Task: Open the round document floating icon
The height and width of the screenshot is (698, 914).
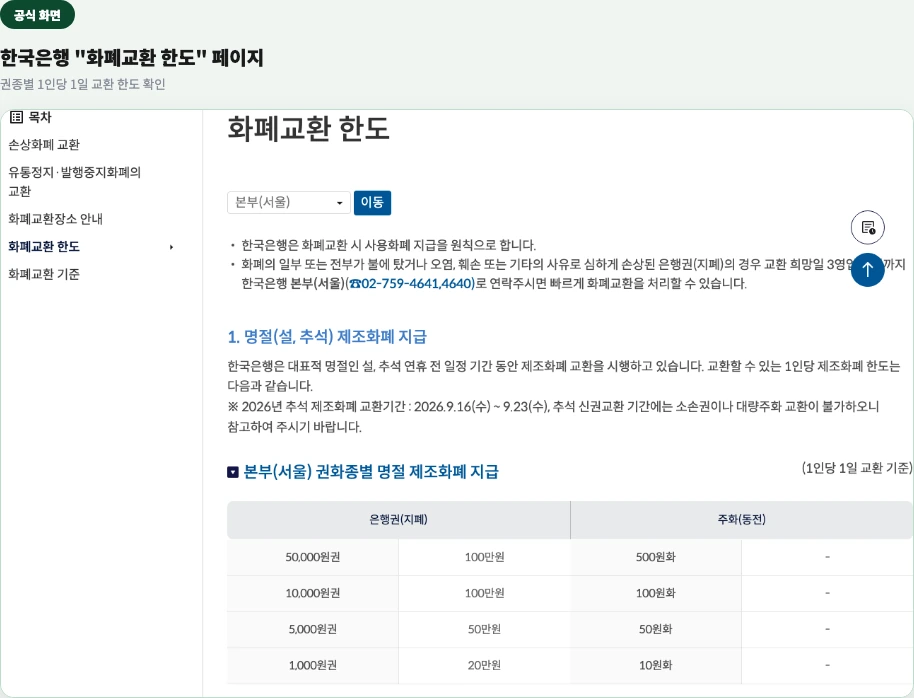Action: coord(868,227)
